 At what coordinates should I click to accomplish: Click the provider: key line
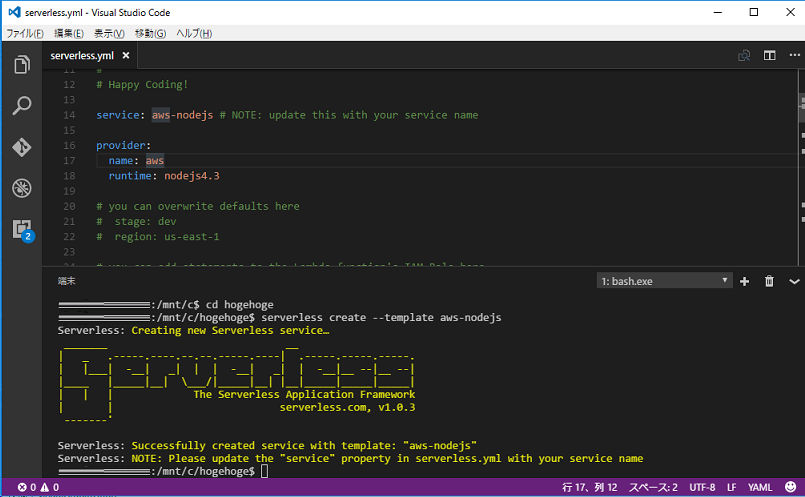point(123,145)
